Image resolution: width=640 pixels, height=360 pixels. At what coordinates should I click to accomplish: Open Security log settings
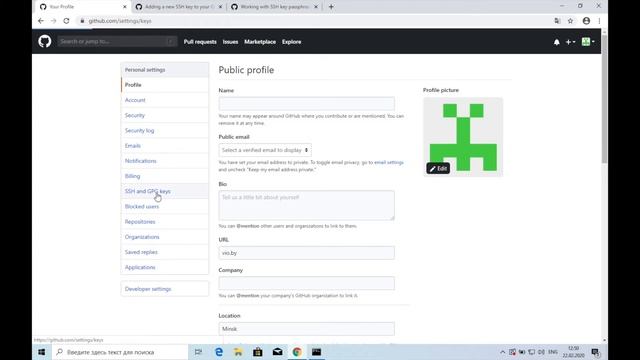pyautogui.click(x=165, y=131)
